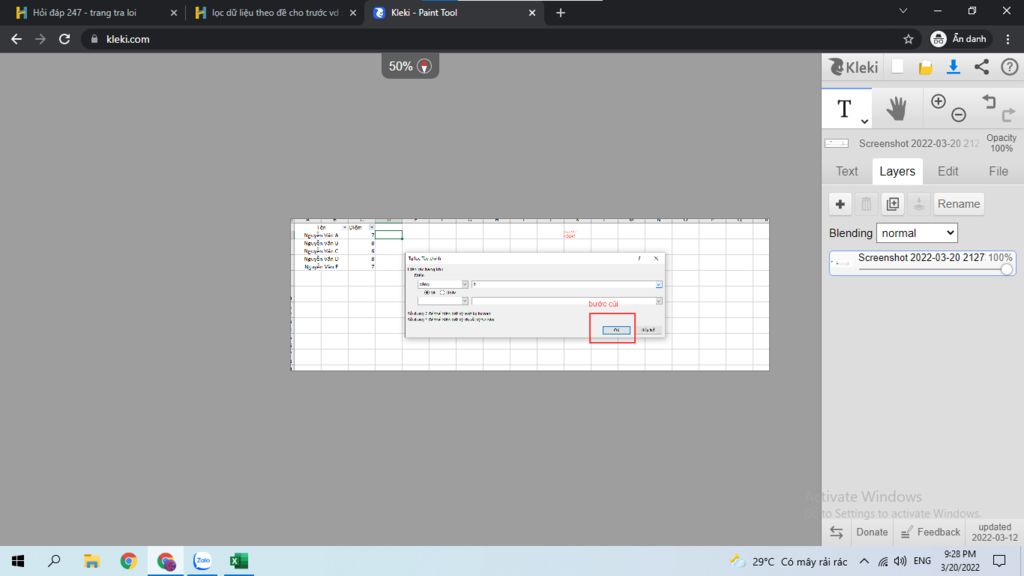
Task: Adjust the layer opacity slider
Action: point(1006,269)
